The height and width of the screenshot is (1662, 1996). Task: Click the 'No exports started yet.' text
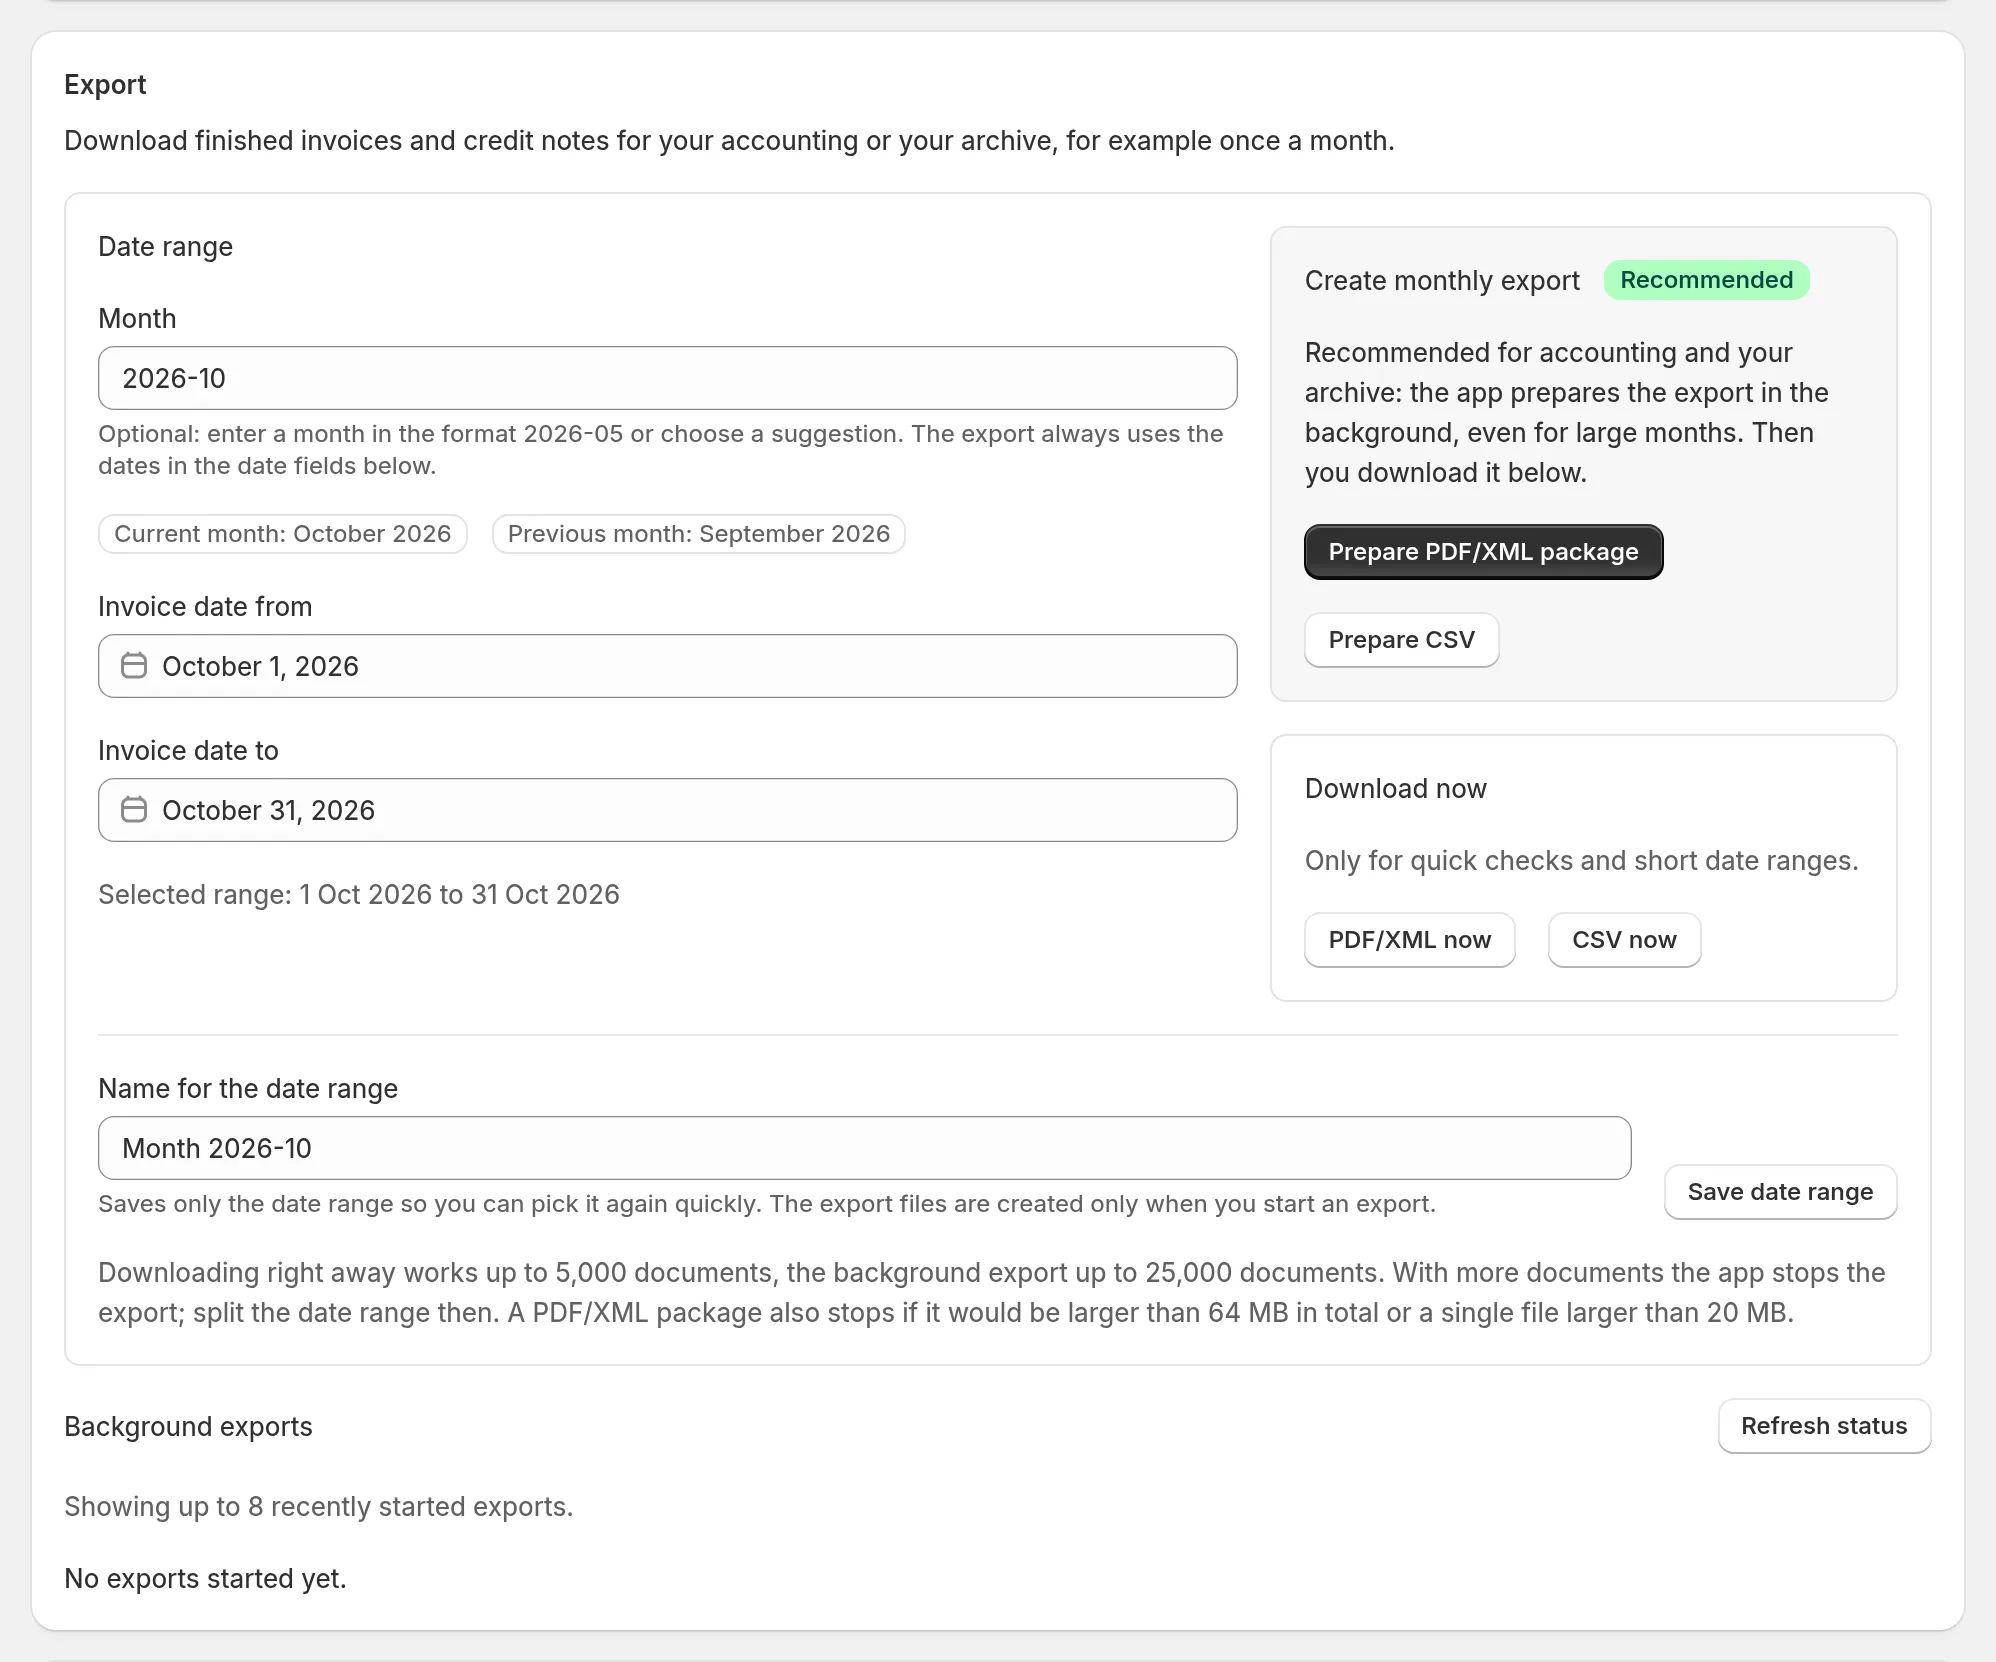click(205, 1578)
